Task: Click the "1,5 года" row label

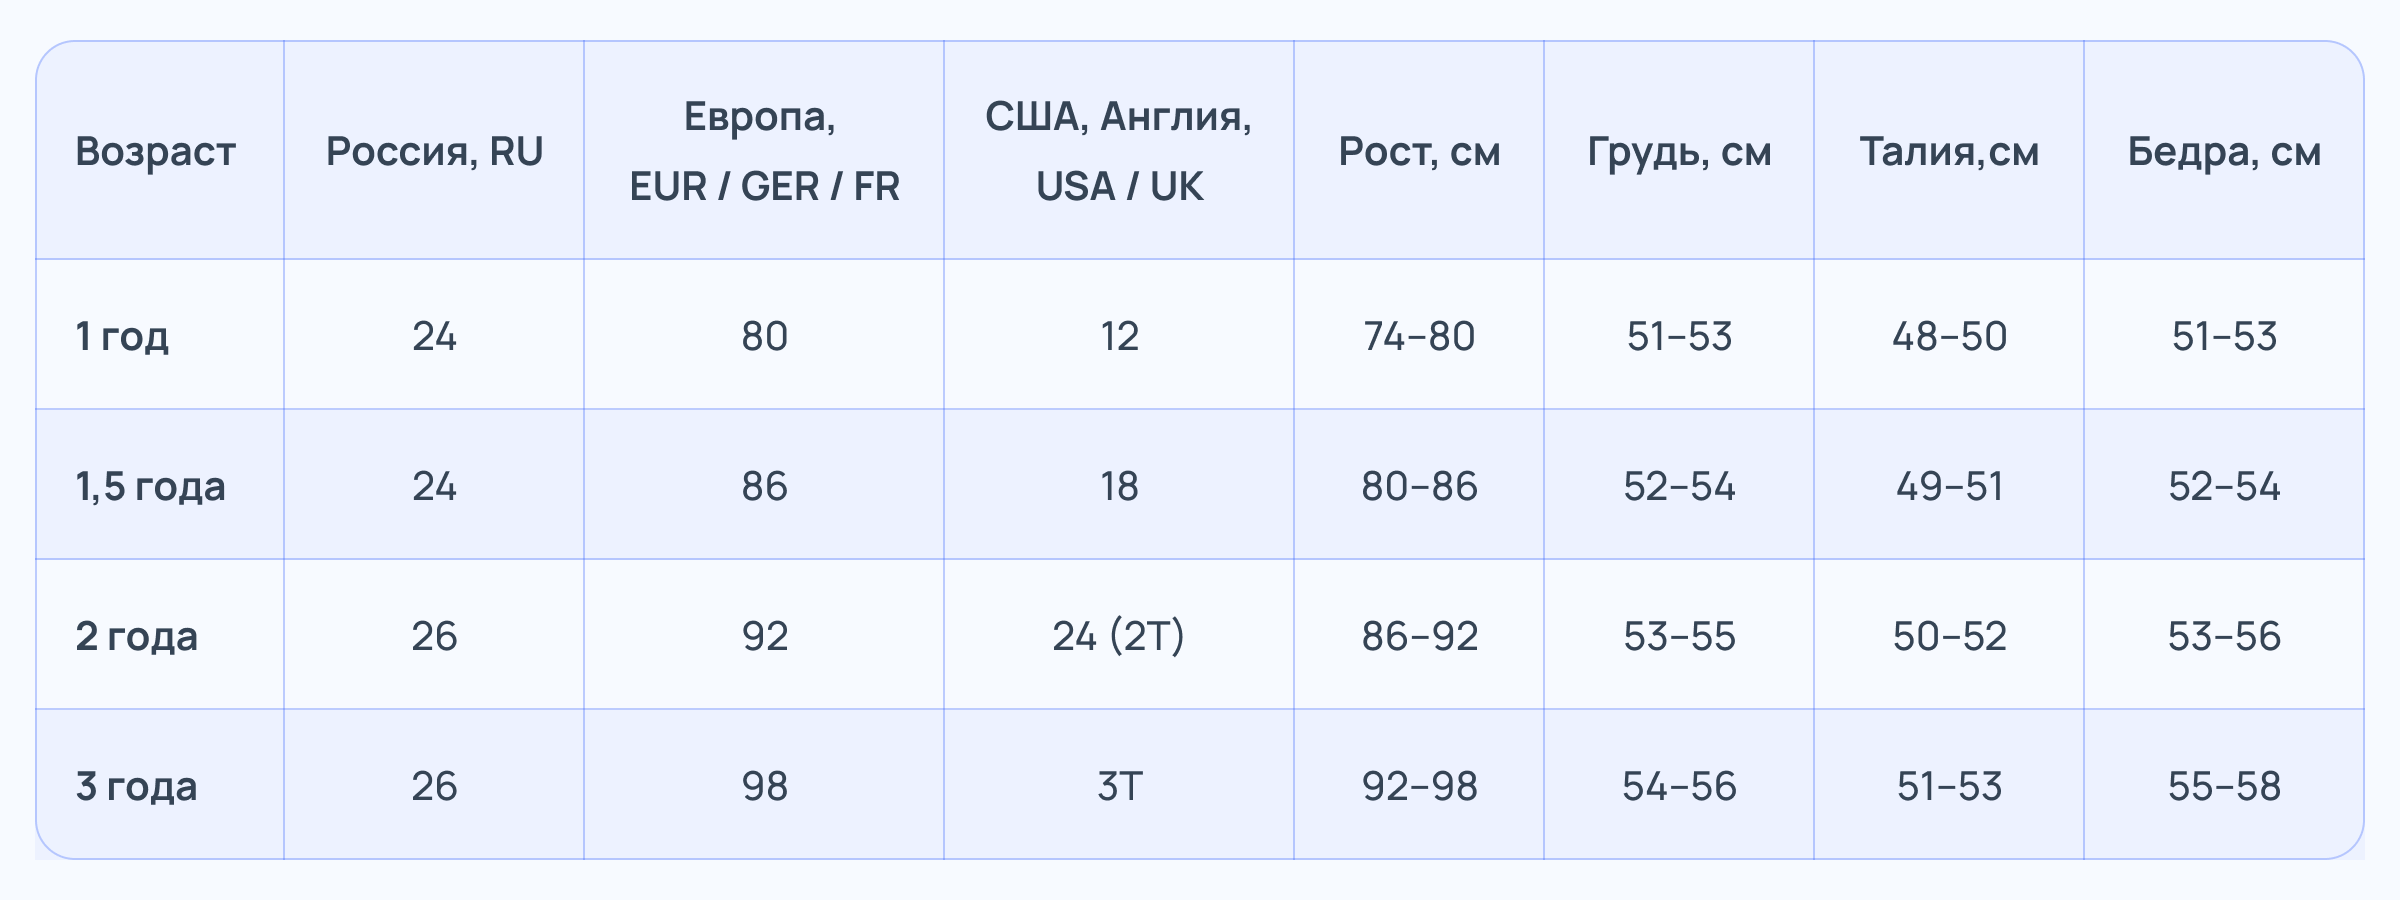Action: click(150, 486)
